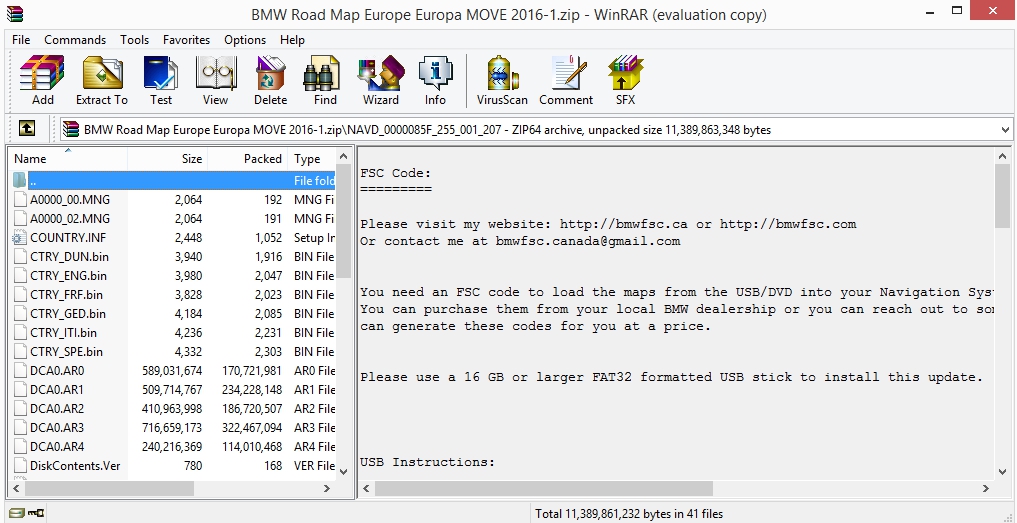The height and width of the screenshot is (523, 1017).
Task: Click the Add toolbar icon
Action: tap(43, 73)
